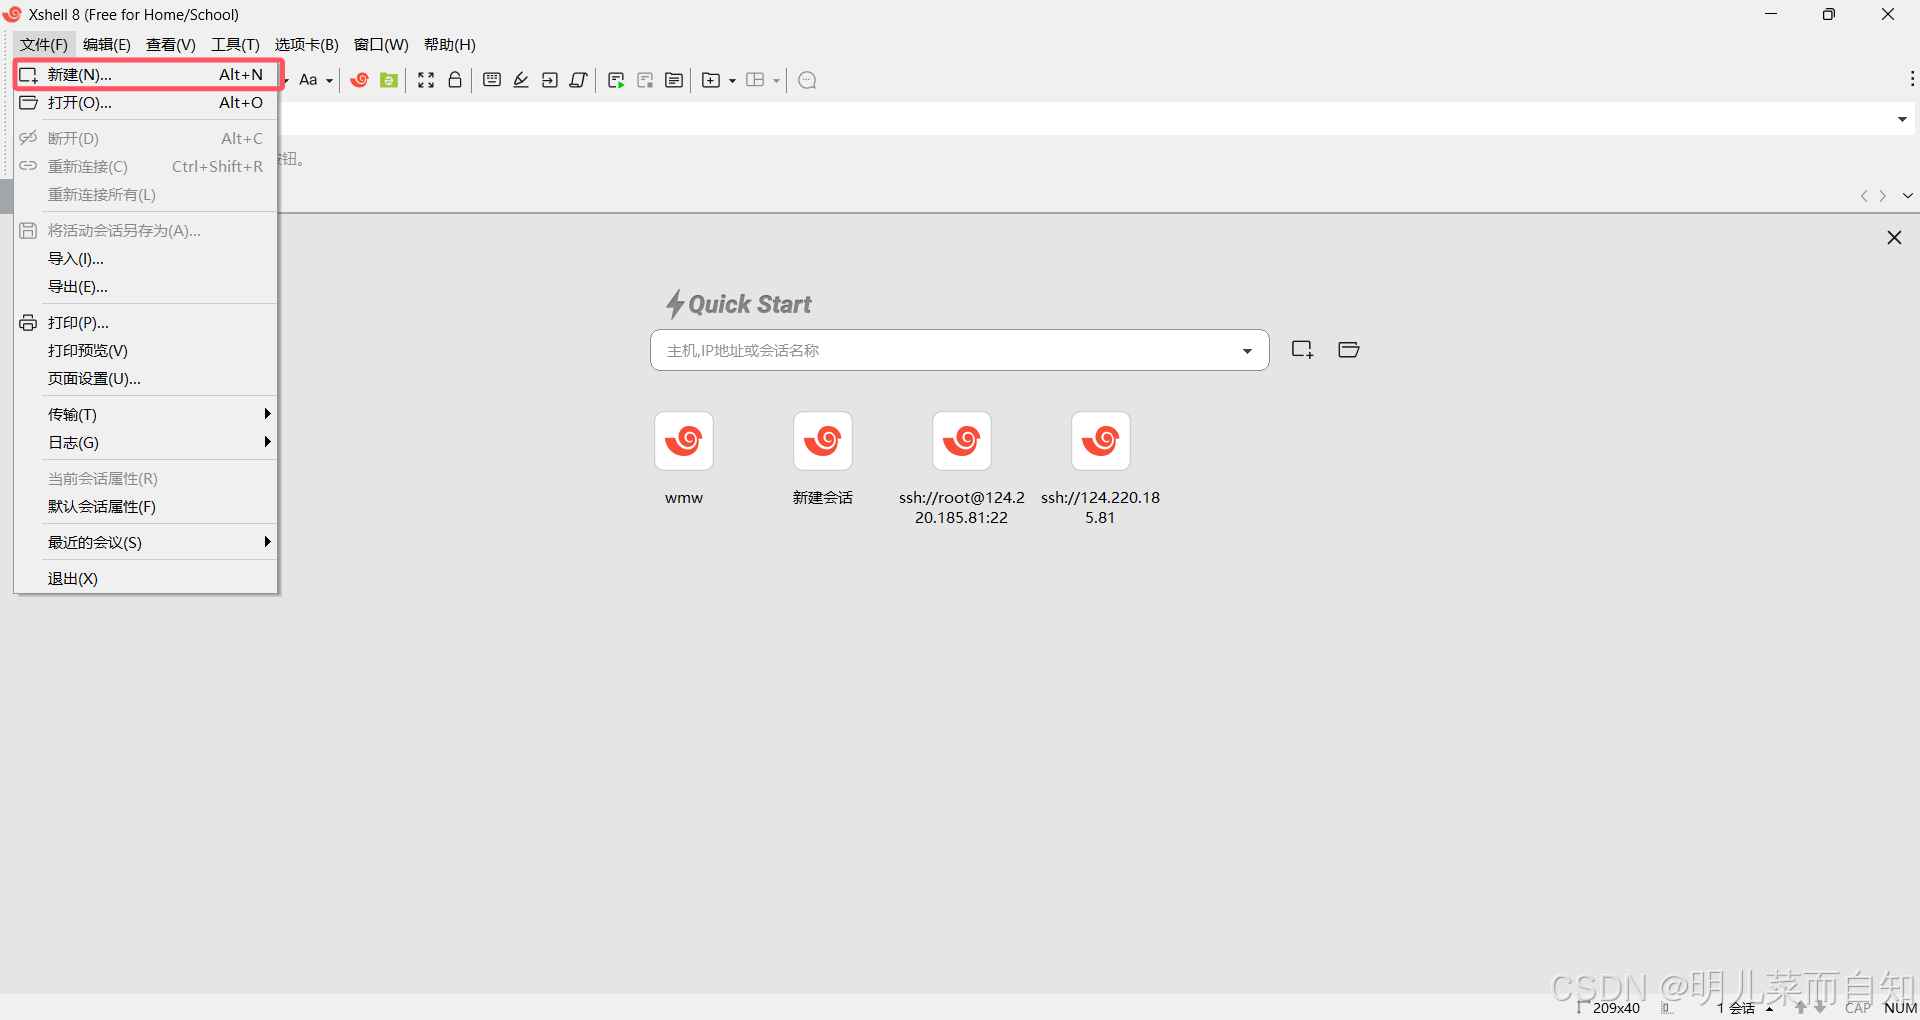
Task: Open the 新建会话 session tile
Action: point(822,442)
